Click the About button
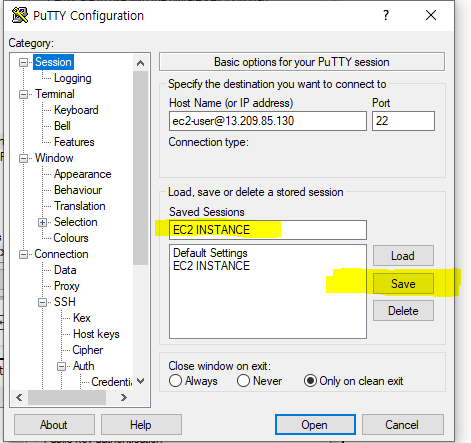The height and width of the screenshot is (443, 471). (x=54, y=425)
